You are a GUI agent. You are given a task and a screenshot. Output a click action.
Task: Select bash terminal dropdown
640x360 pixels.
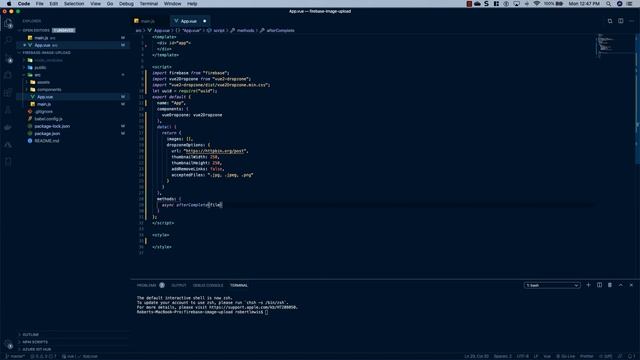[552, 285]
